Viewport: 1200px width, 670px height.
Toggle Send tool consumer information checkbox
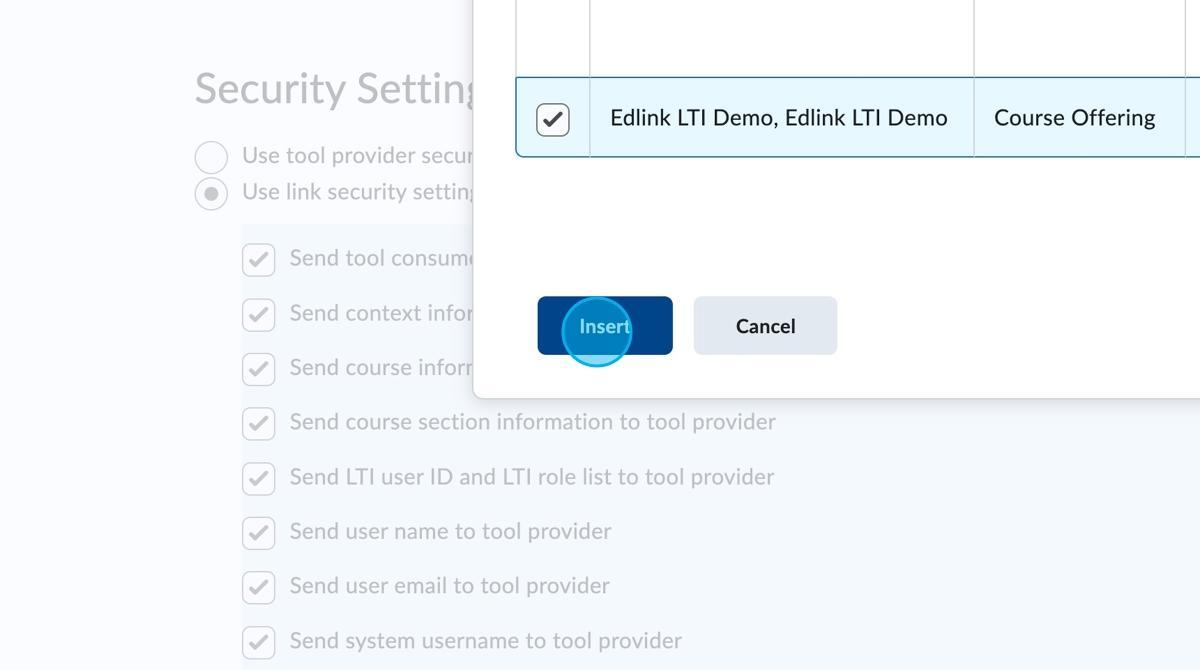[258, 260]
